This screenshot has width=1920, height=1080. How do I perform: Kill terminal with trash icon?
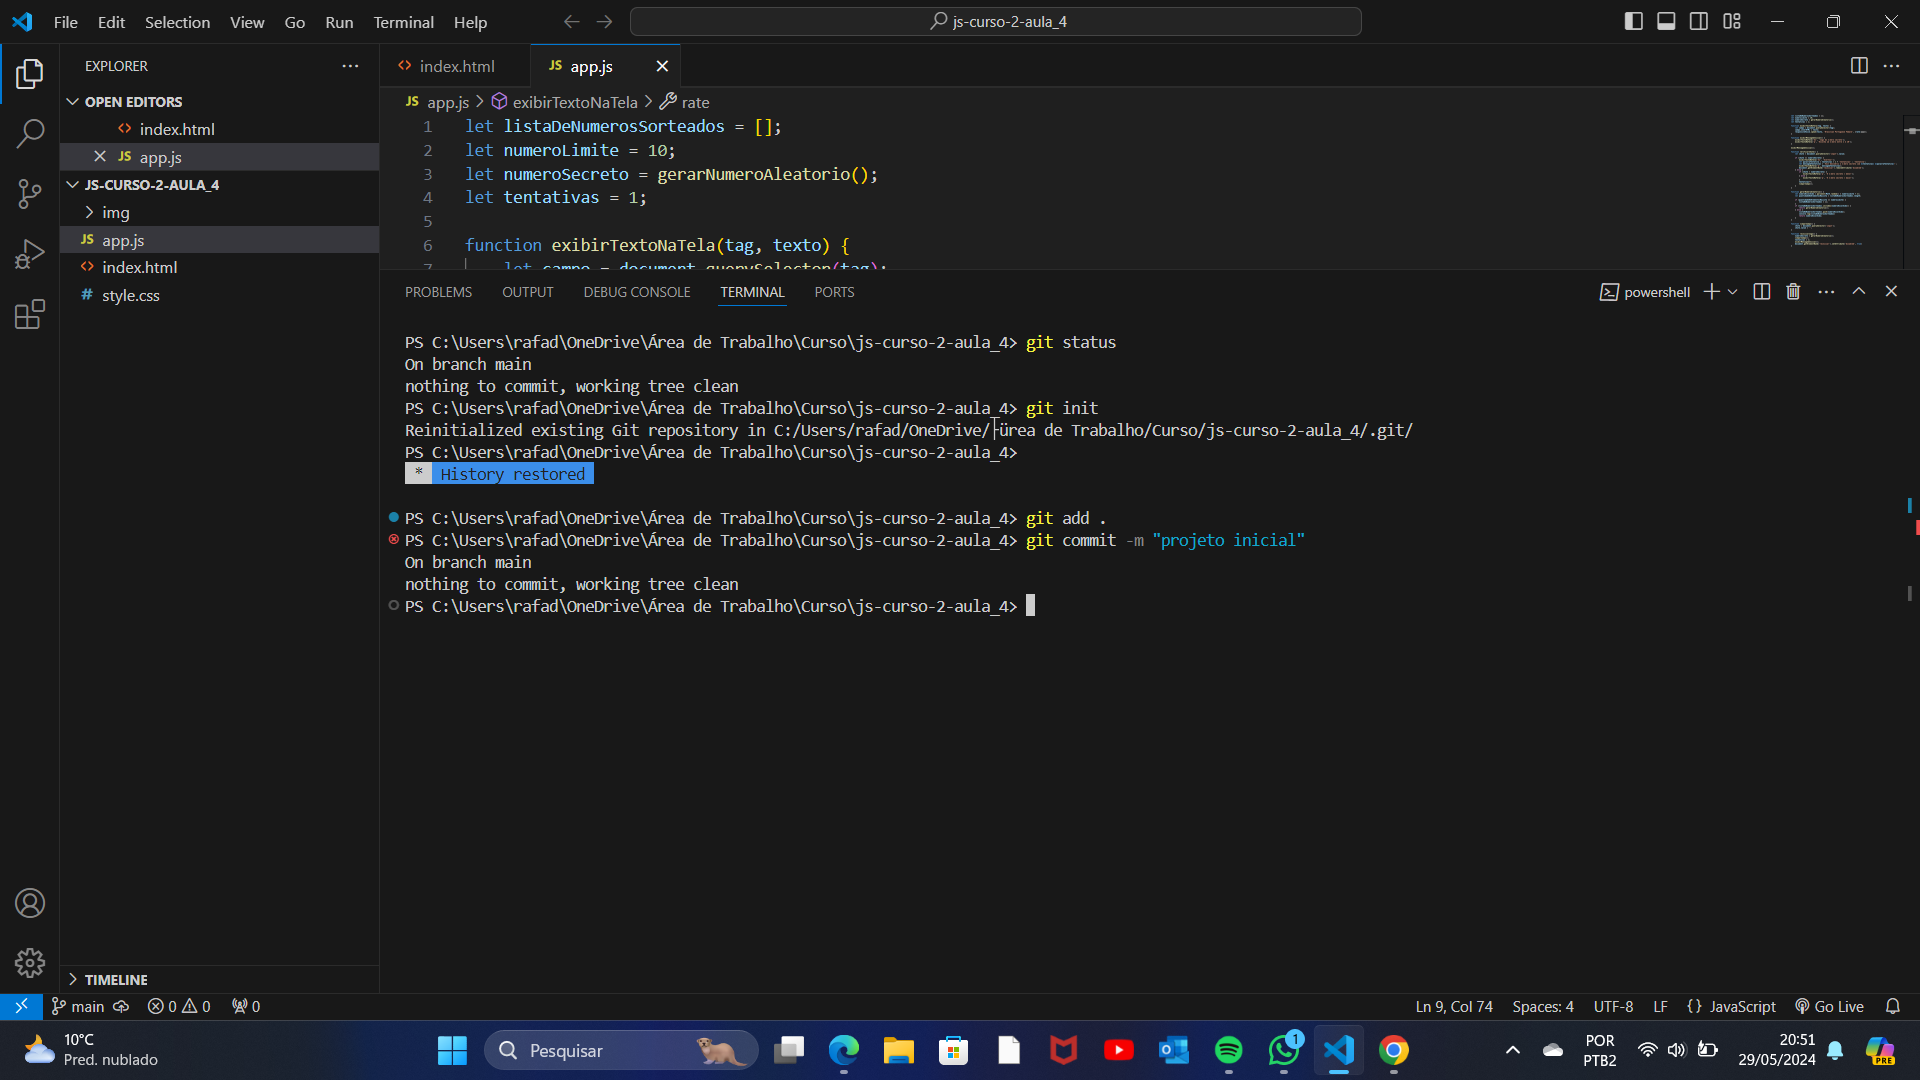[1793, 292]
